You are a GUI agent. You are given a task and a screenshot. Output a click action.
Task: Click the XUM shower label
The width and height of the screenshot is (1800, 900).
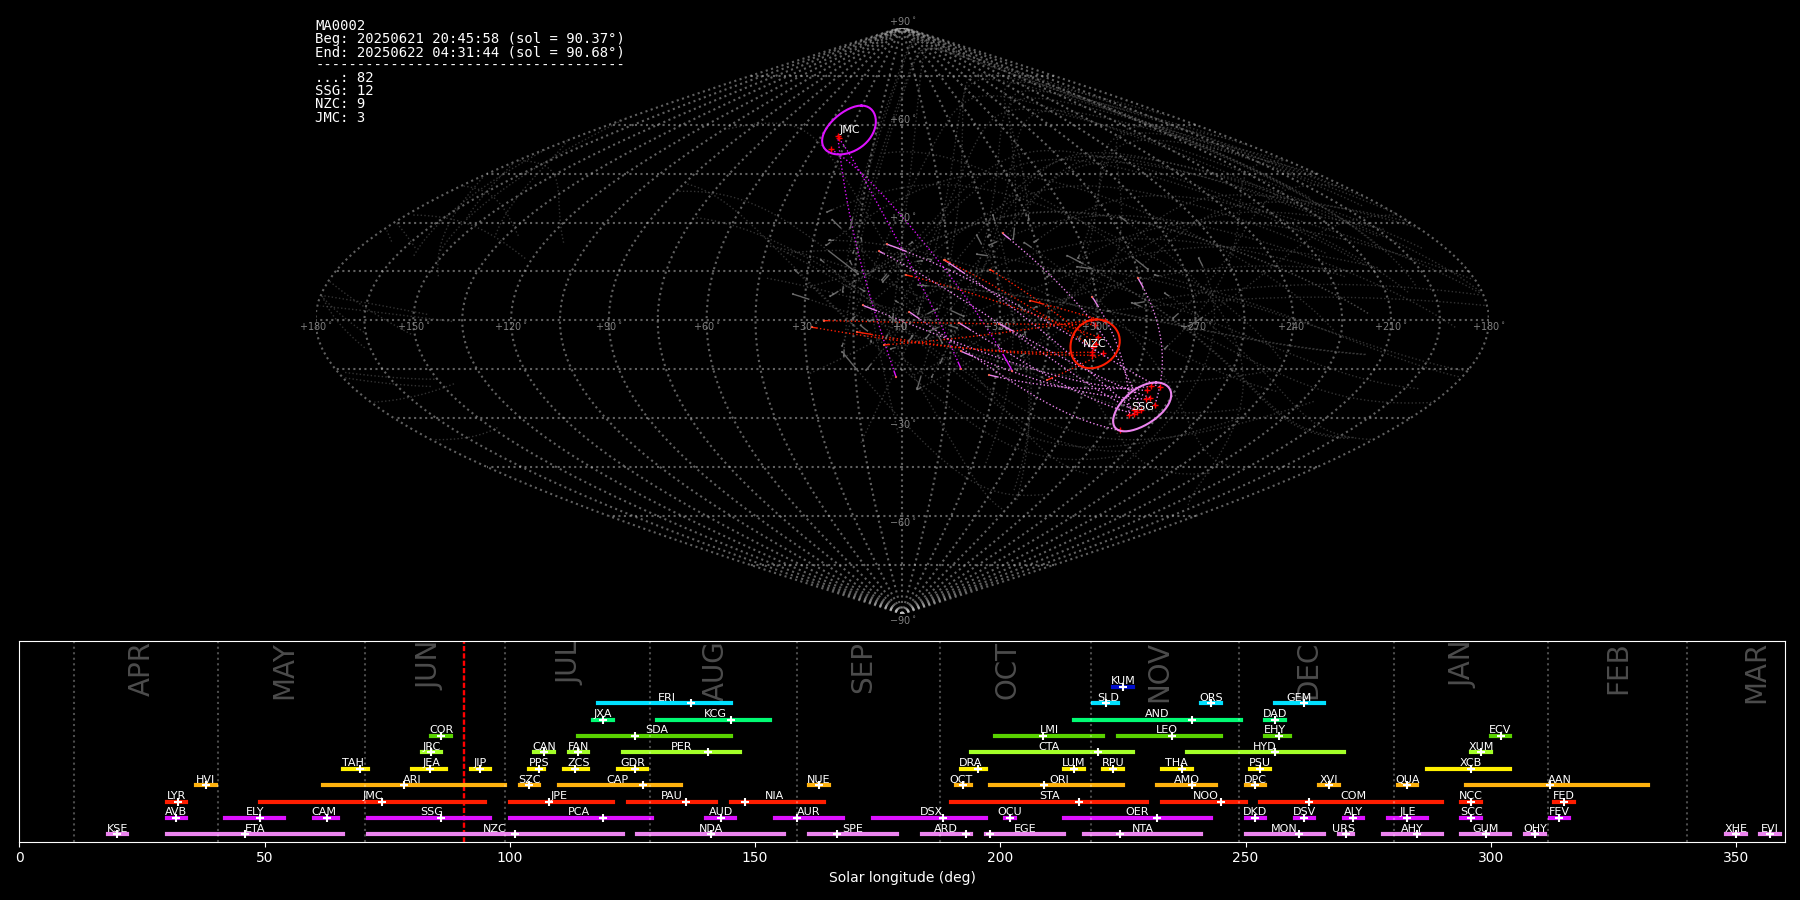coord(1481,747)
